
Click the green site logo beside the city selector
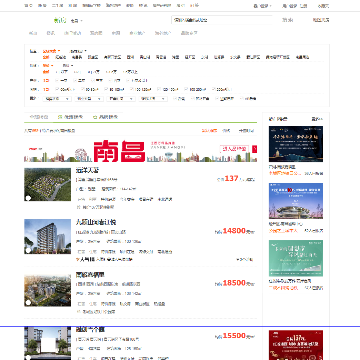(x=60, y=20)
